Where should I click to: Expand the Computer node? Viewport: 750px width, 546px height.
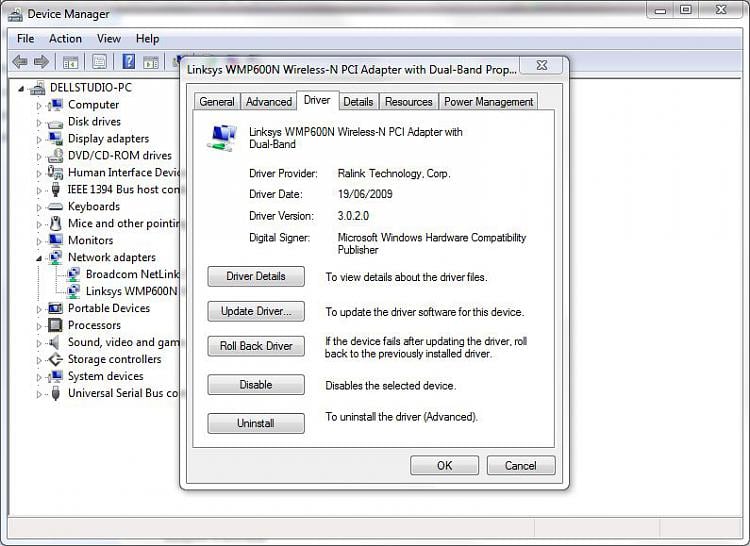coord(39,106)
